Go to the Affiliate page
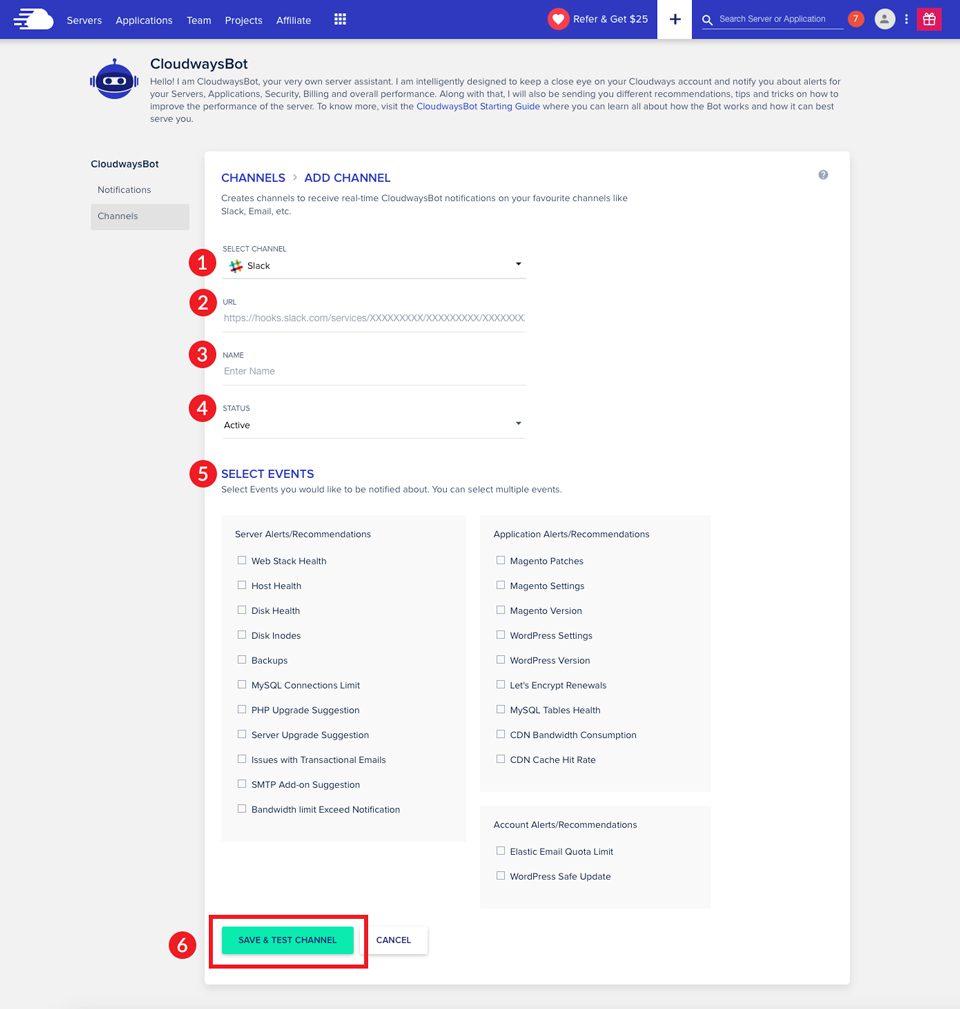Viewport: 960px width, 1009px height. click(293, 20)
